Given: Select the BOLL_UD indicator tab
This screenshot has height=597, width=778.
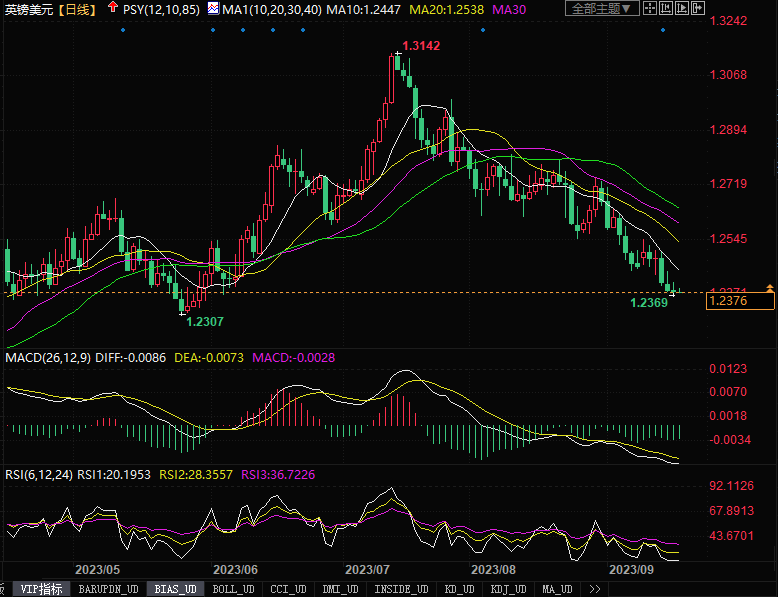Looking at the screenshot, I should point(234,589).
